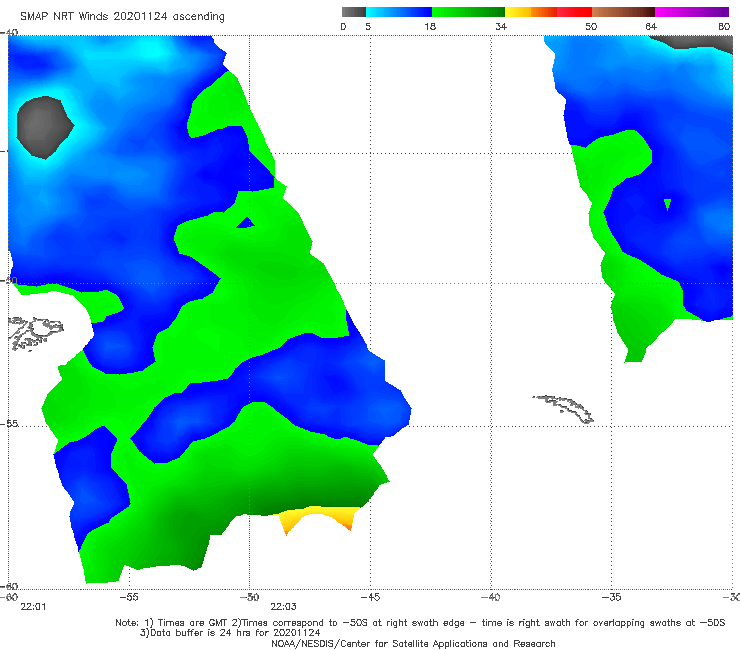
Task: Pick the cyan-to-blue segment of the color bar
Action: (x=399, y=12)
